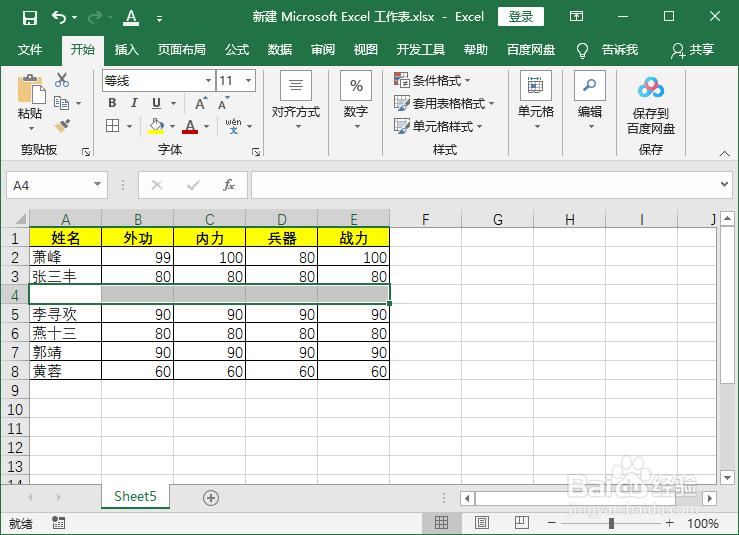The image size is (739, 535).
Task: Click the macro record status bar icon
Action: (58, 522)
